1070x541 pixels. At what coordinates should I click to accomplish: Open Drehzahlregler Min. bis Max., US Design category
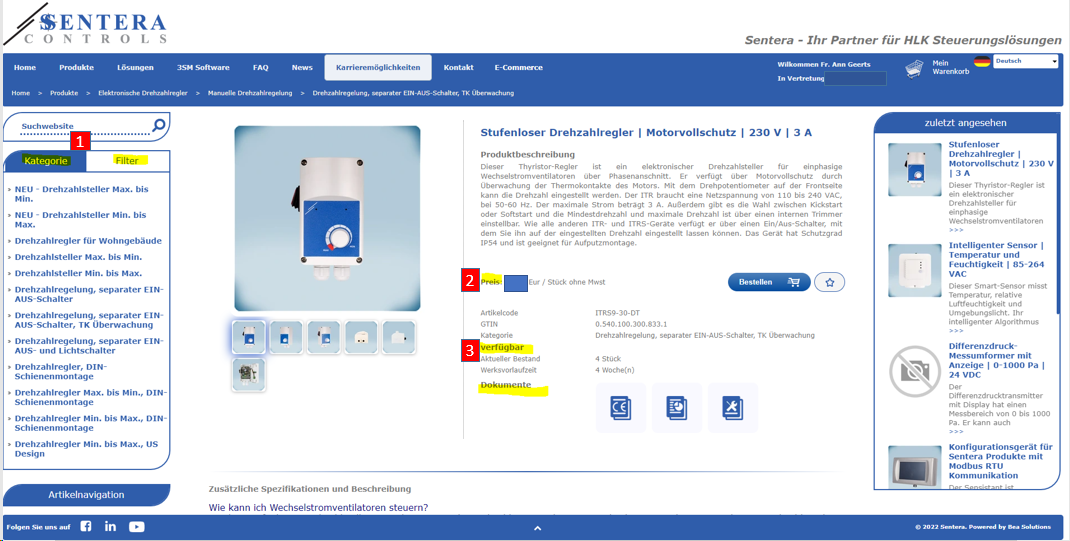click(x=86, y=449)
